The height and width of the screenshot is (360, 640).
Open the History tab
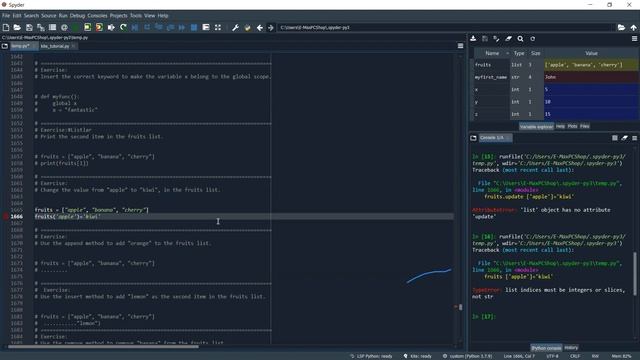tap(571, 348)
